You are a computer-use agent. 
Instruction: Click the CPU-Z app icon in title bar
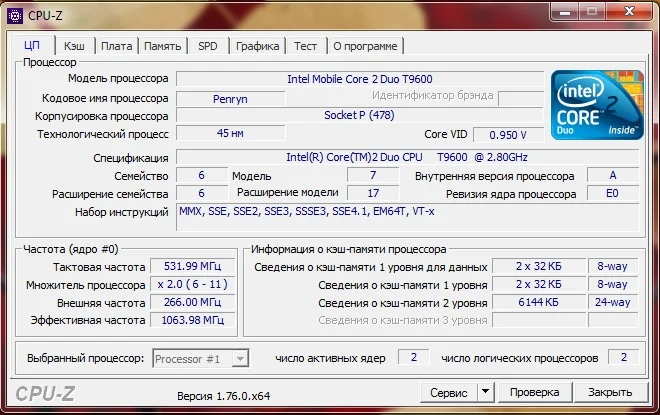(x=15, y=16)
